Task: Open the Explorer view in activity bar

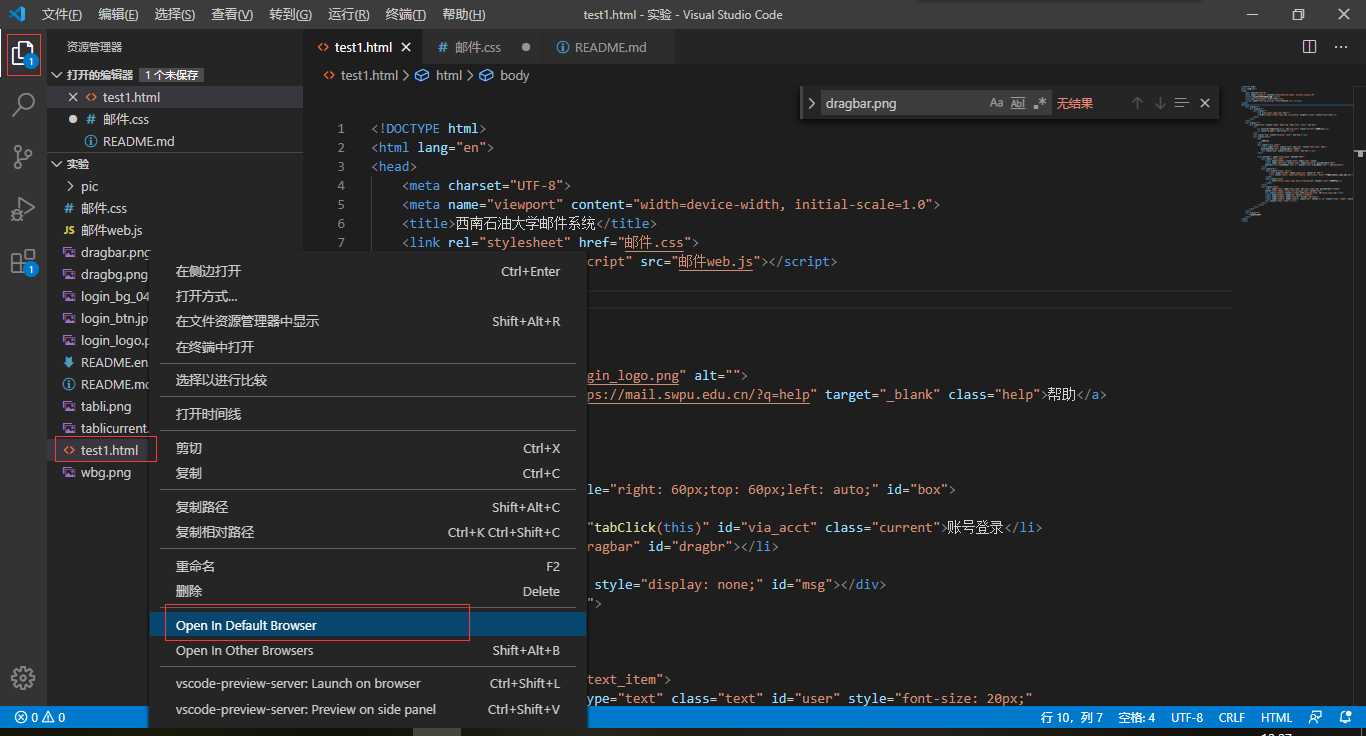Action: click(23, 54)
